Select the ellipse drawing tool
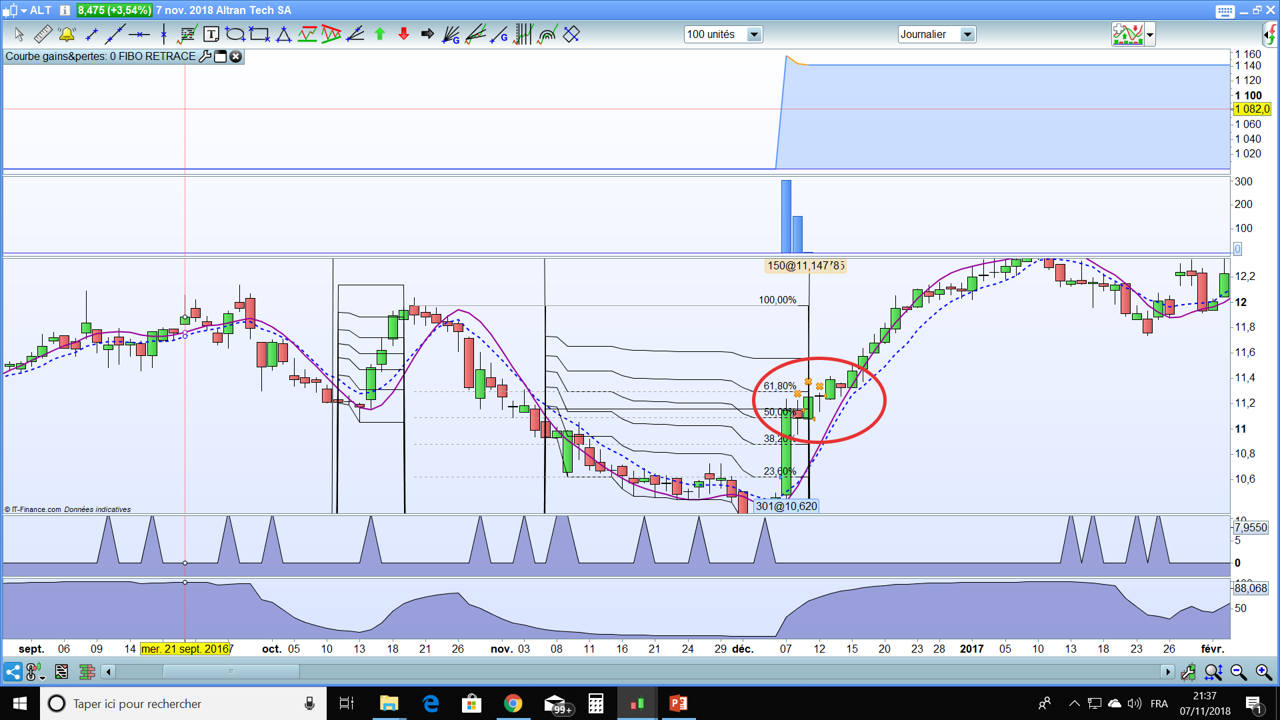Viewport: 1280px width, 720px height. (x=235, y=34)
